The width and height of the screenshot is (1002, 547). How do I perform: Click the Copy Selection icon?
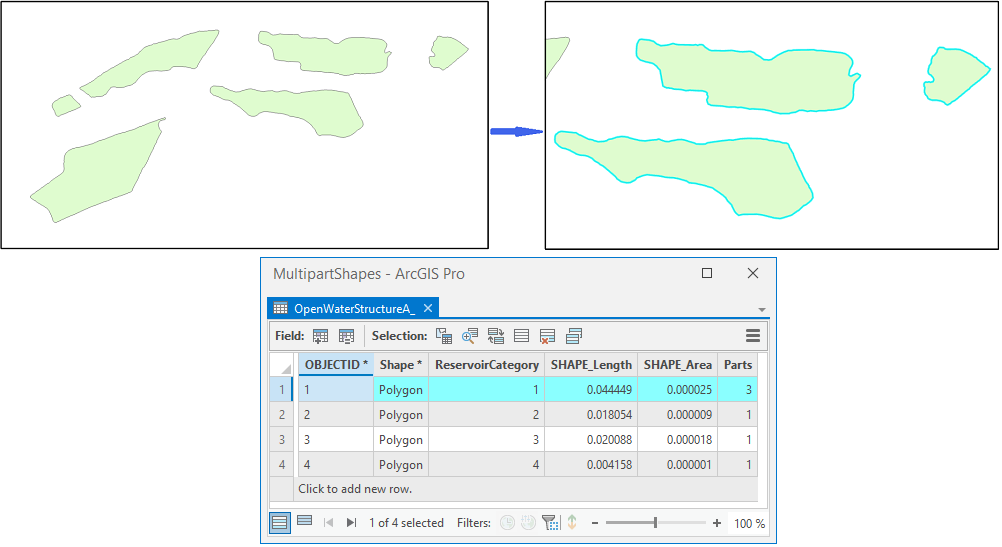tap(574, 336)
